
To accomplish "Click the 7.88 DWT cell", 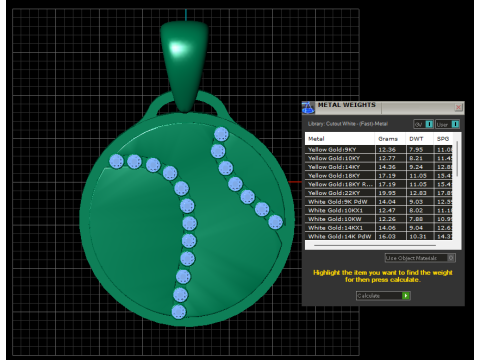I will pos(420,219).
